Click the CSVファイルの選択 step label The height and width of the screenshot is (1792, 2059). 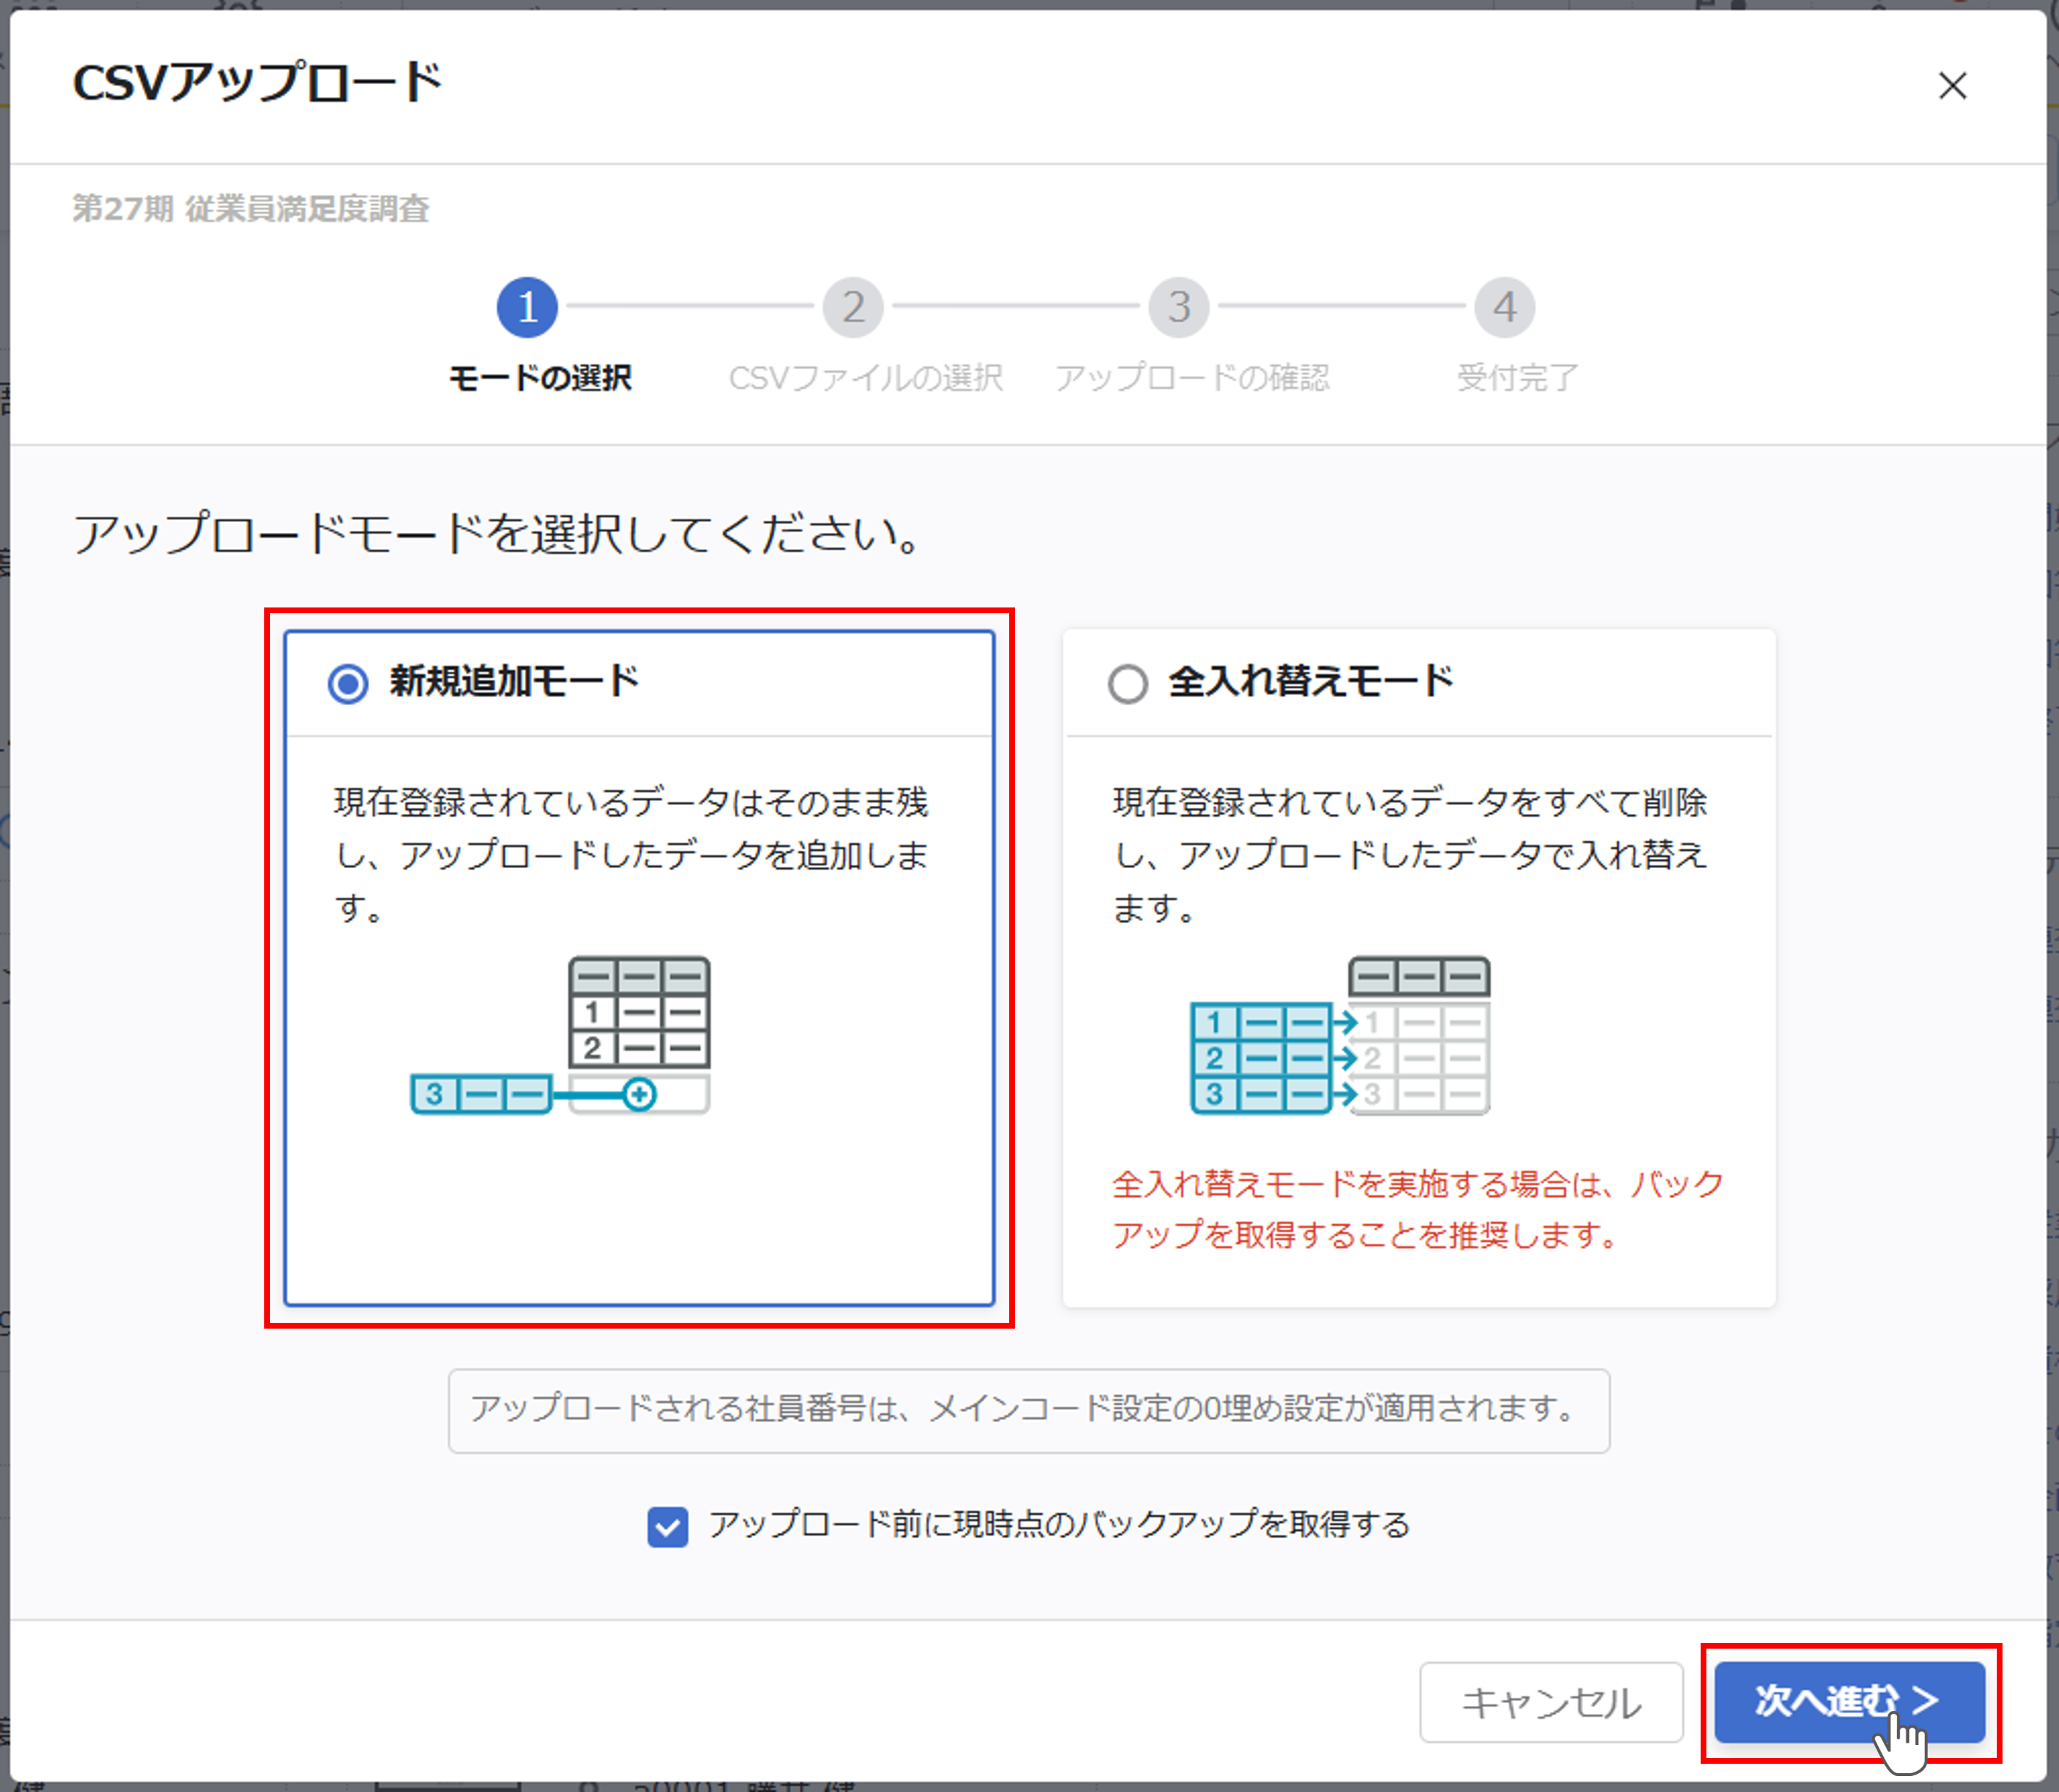coord(866,378)
